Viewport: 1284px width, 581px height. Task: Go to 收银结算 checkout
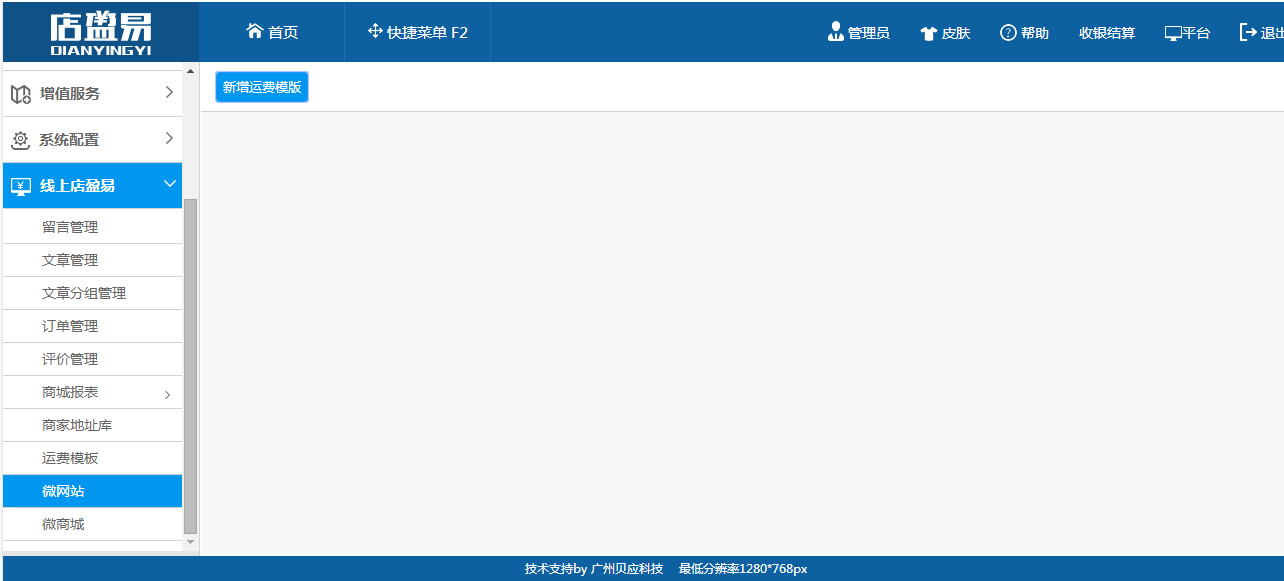(x=1107, y=33)
